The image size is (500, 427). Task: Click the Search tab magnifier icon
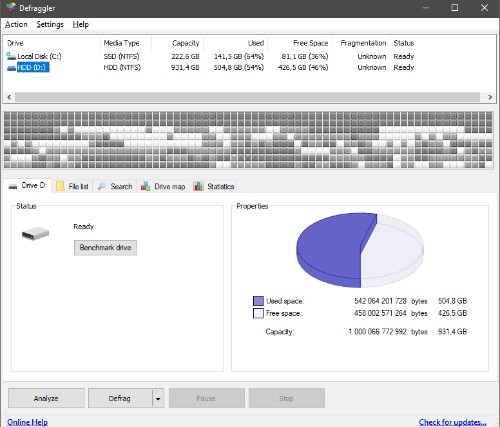point(102,186)
